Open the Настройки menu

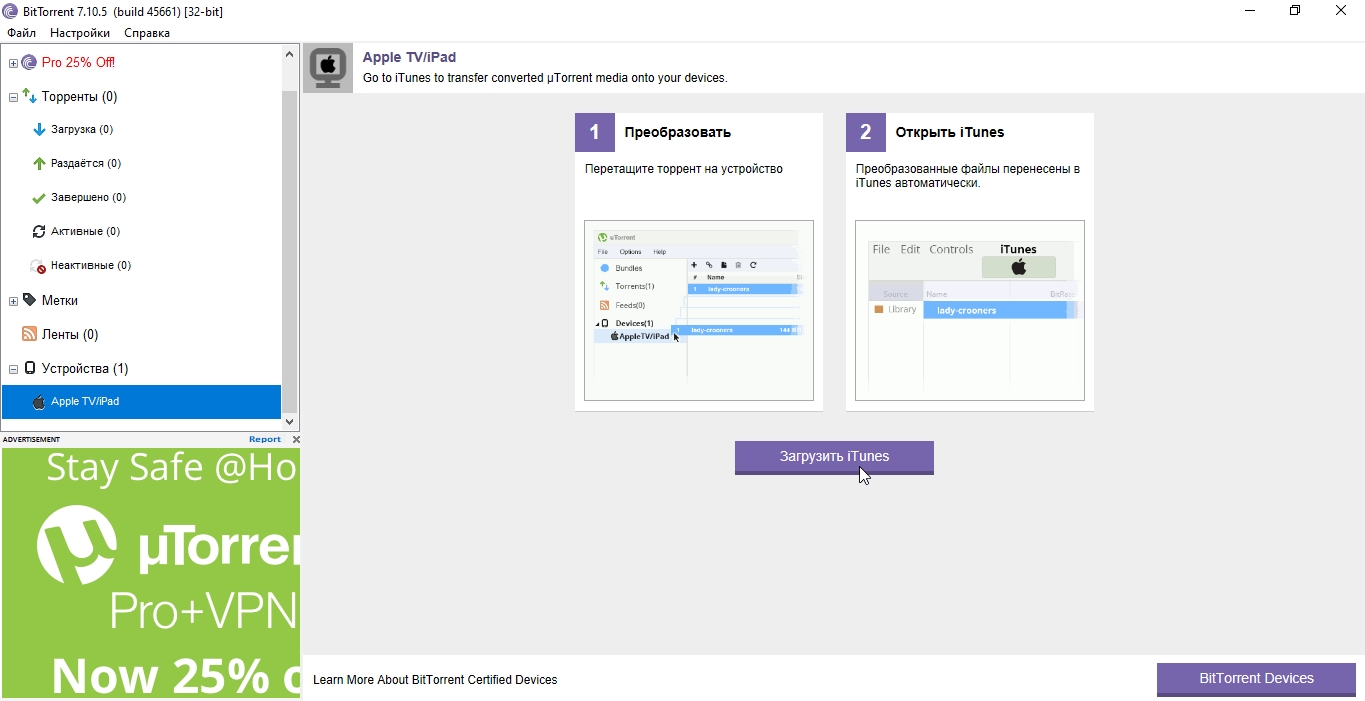[80, 33]
